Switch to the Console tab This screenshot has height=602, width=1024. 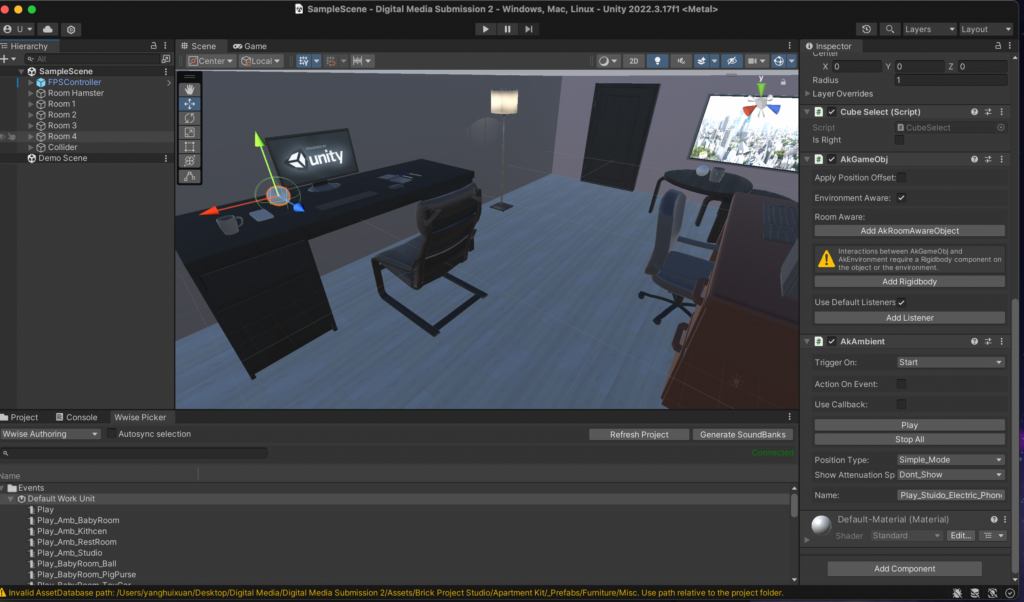[81, 417]
